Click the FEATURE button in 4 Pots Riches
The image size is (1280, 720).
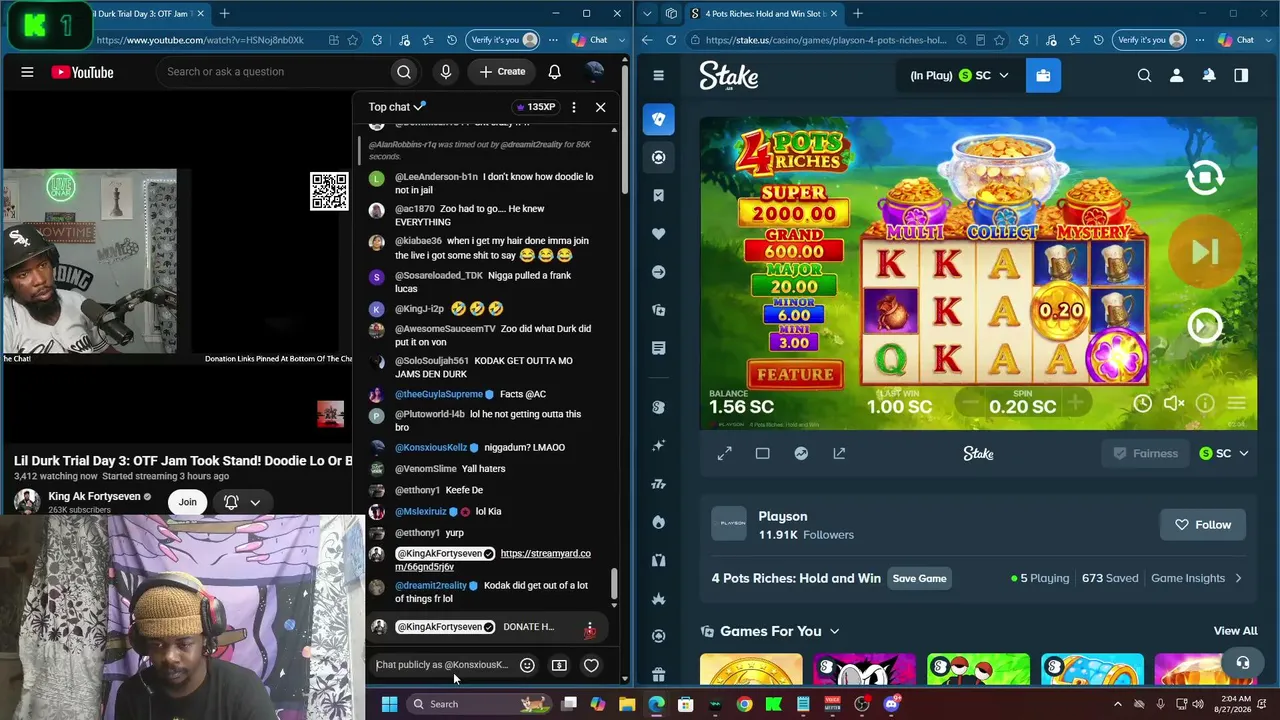point(795,374)
